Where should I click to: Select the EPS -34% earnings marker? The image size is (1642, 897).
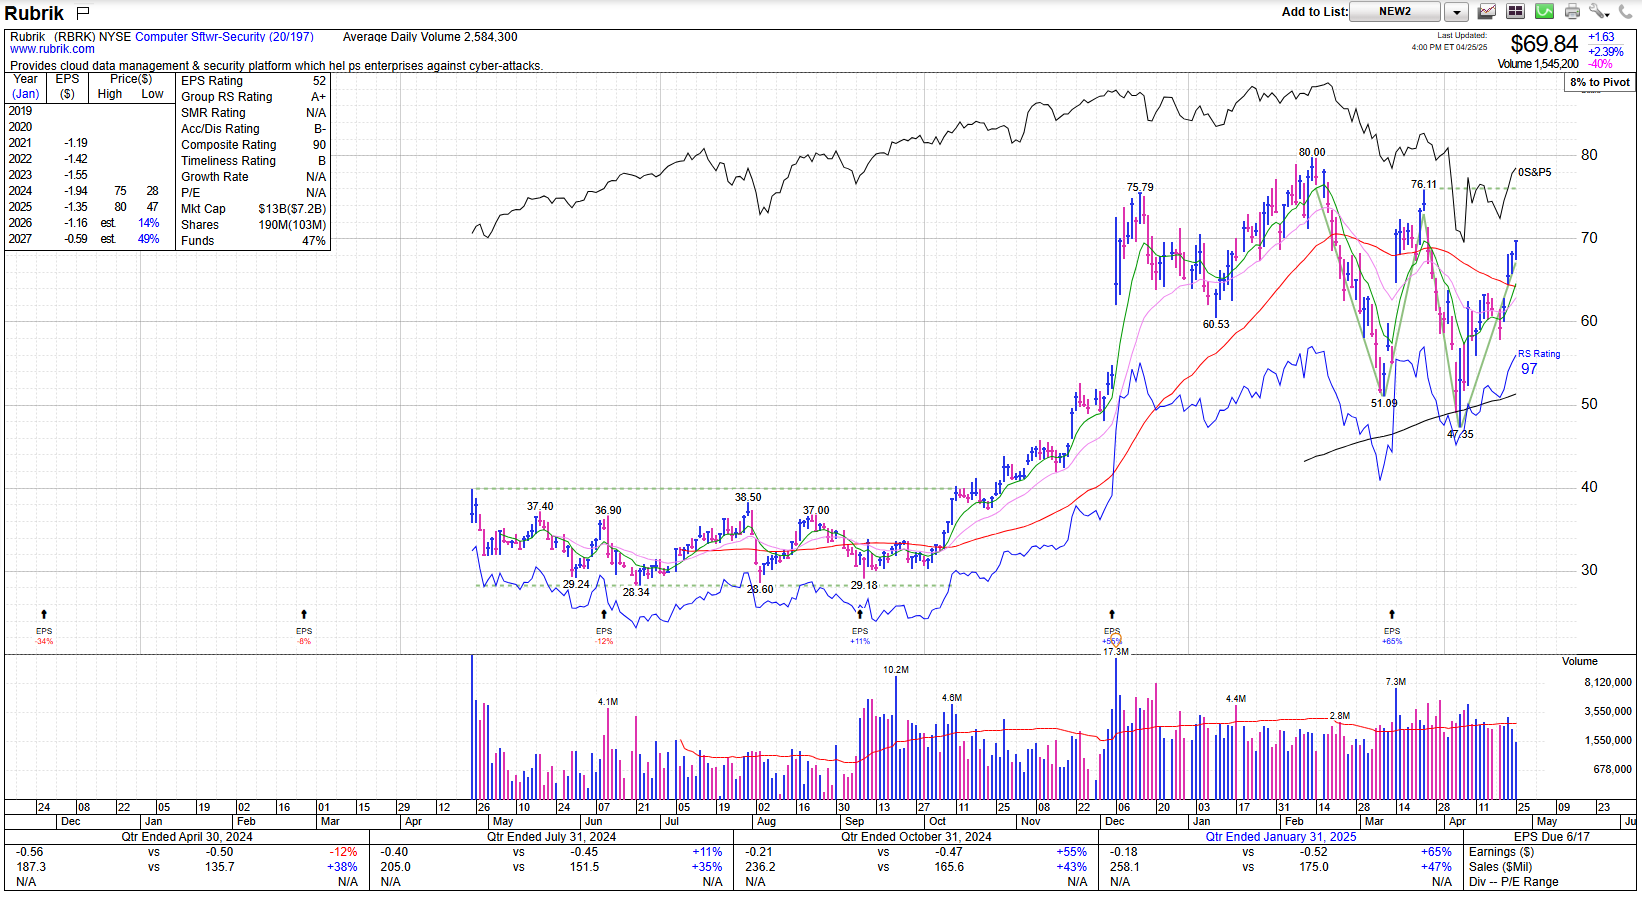[x=44, y=627]
